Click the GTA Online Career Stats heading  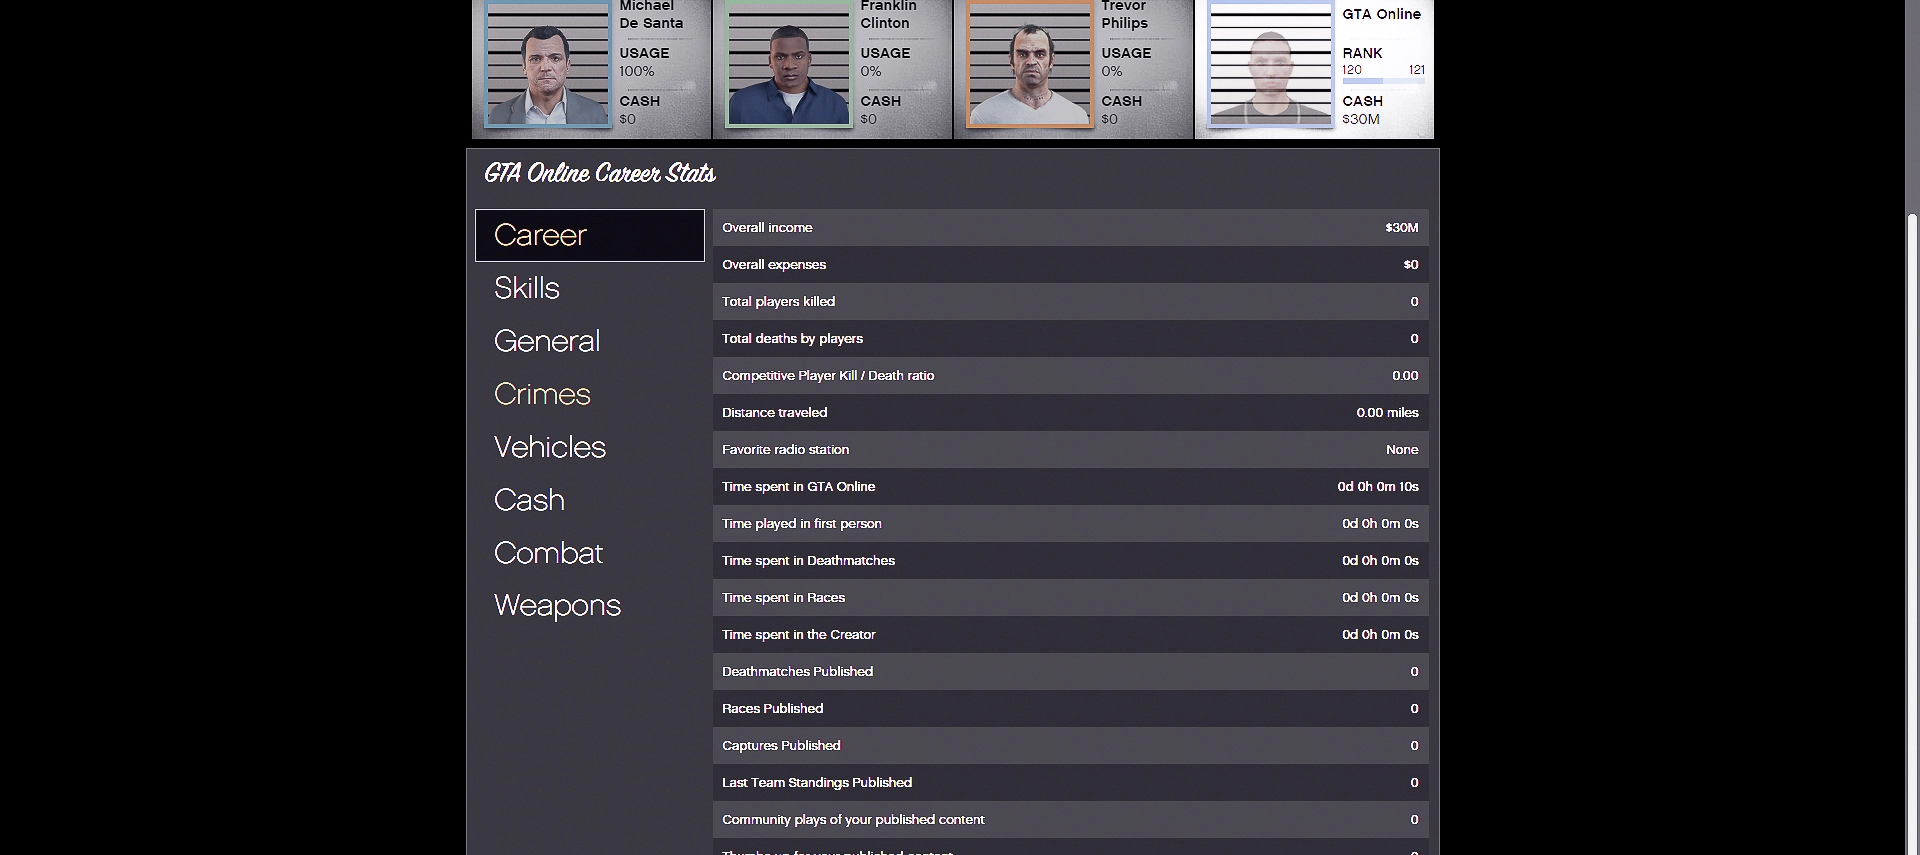(600, 173)
